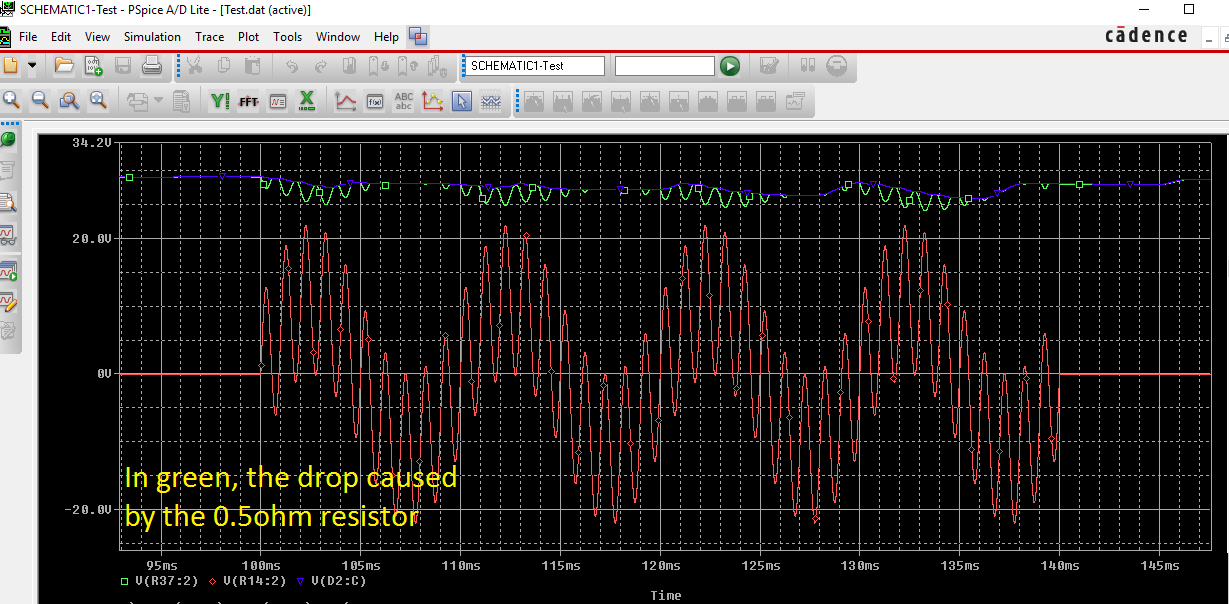This screenshot has width=1229, height=604.
Task: Select the blue V(D2:C) trace legend
Action: click(340, 580)
